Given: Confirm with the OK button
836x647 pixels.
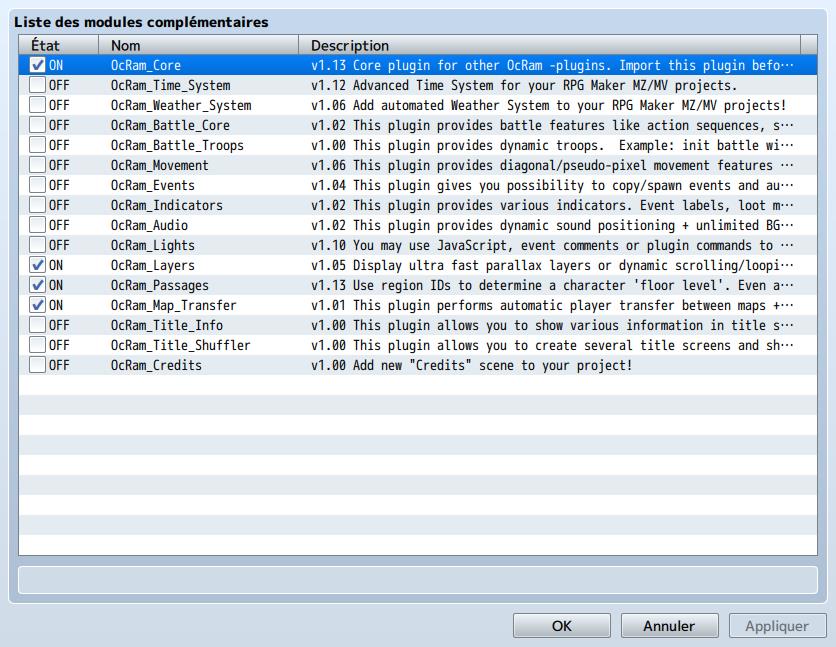Looking at the screenshot, I should [x=561, y=626].
